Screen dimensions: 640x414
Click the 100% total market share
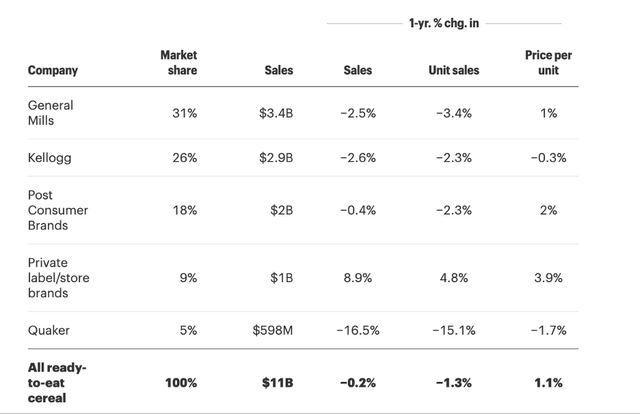click(182, 382)
